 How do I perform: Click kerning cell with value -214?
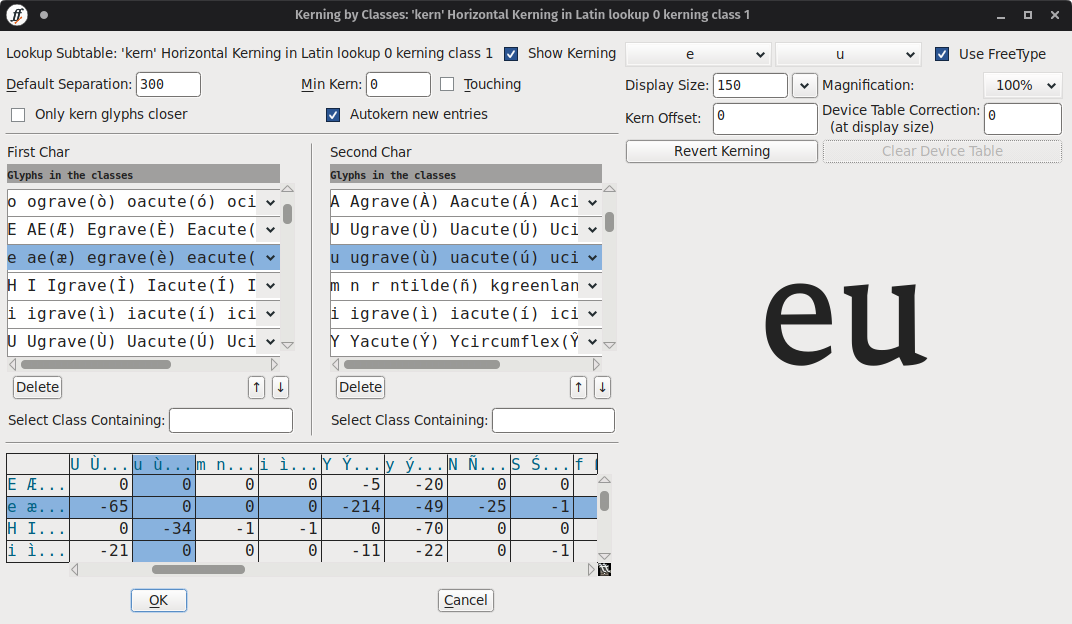point(353,507)
